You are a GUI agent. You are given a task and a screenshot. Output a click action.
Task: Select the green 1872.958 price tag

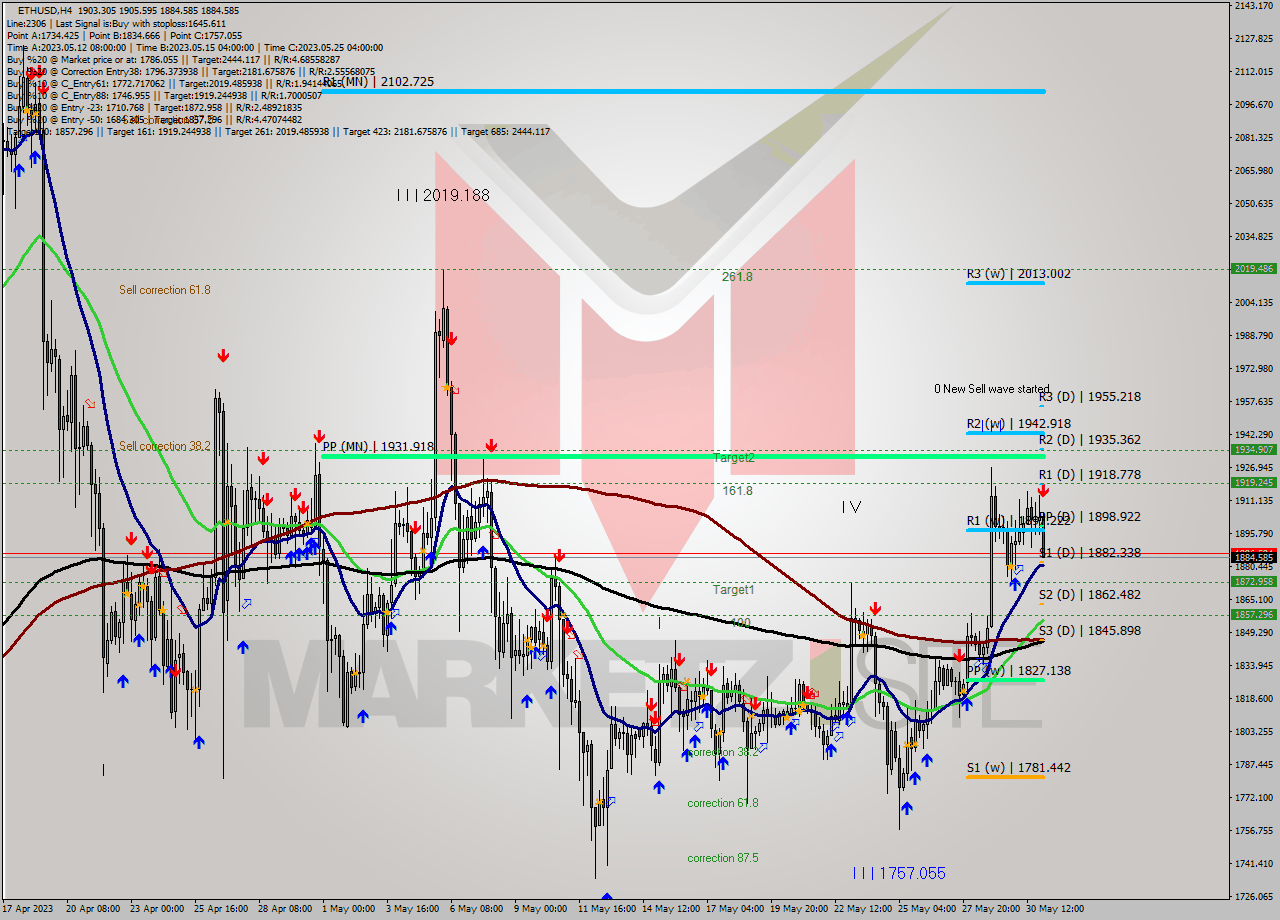[1254, 581]
